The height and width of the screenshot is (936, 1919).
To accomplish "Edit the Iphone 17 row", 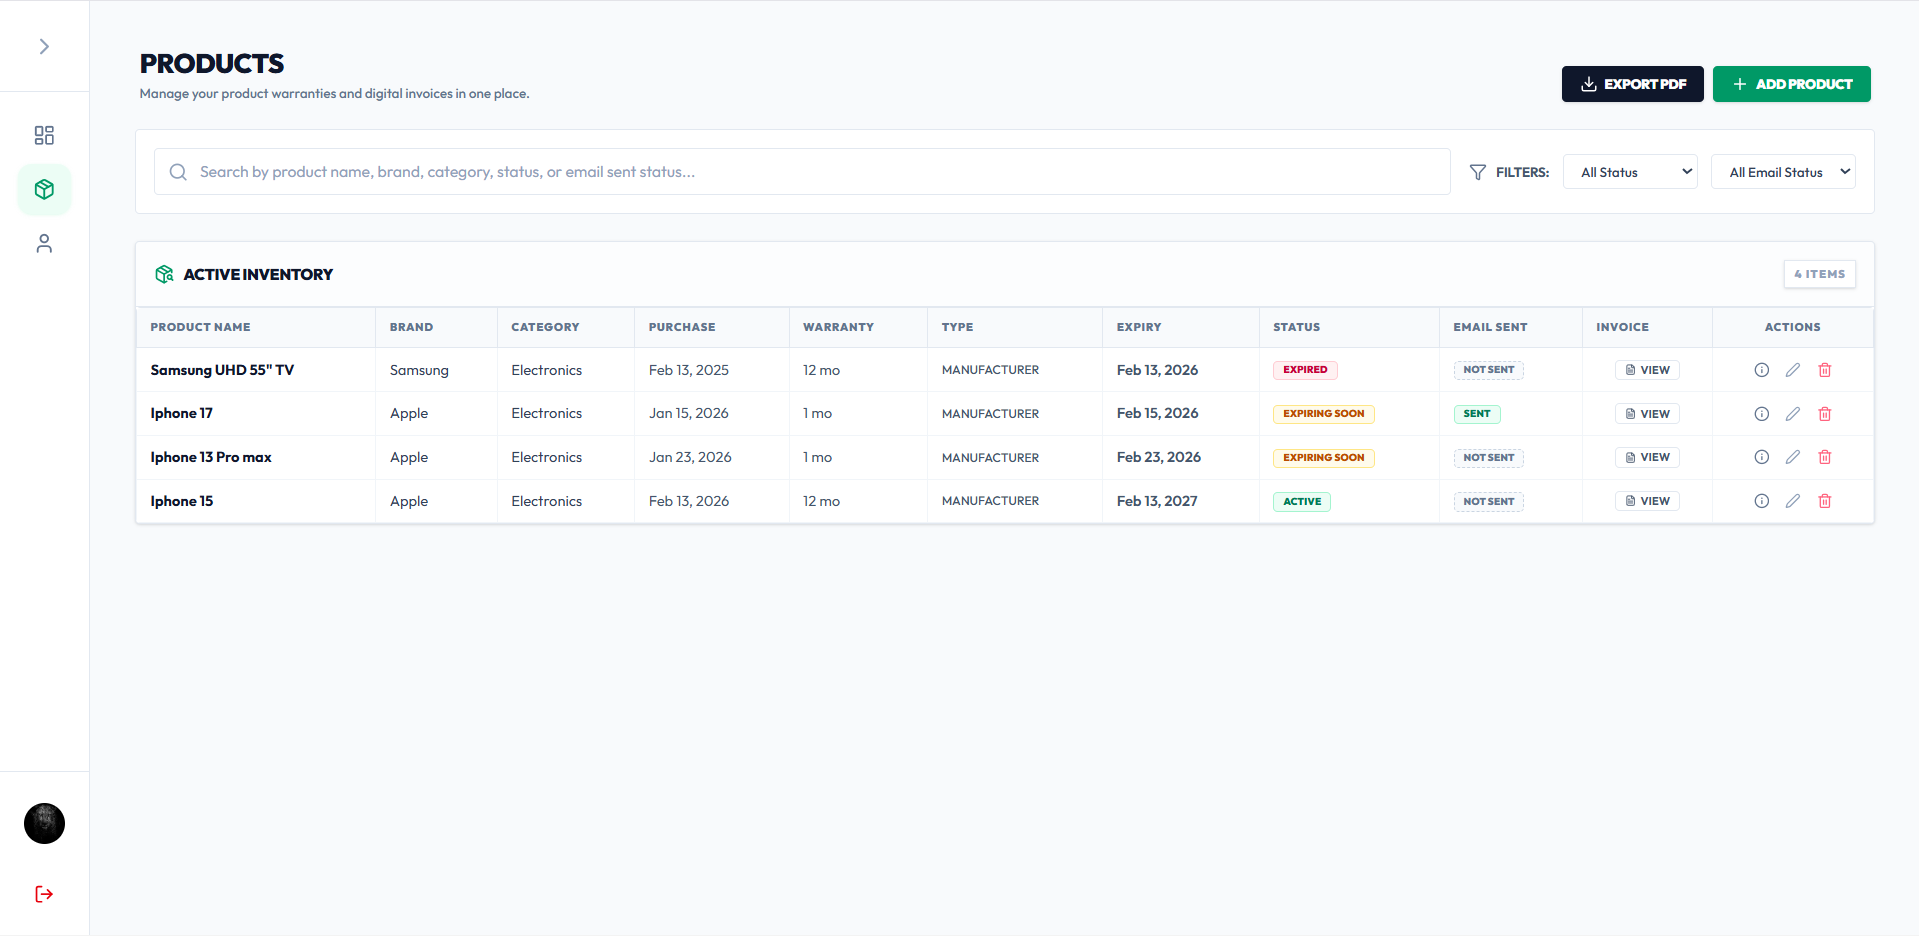I will pos(1793,414).
